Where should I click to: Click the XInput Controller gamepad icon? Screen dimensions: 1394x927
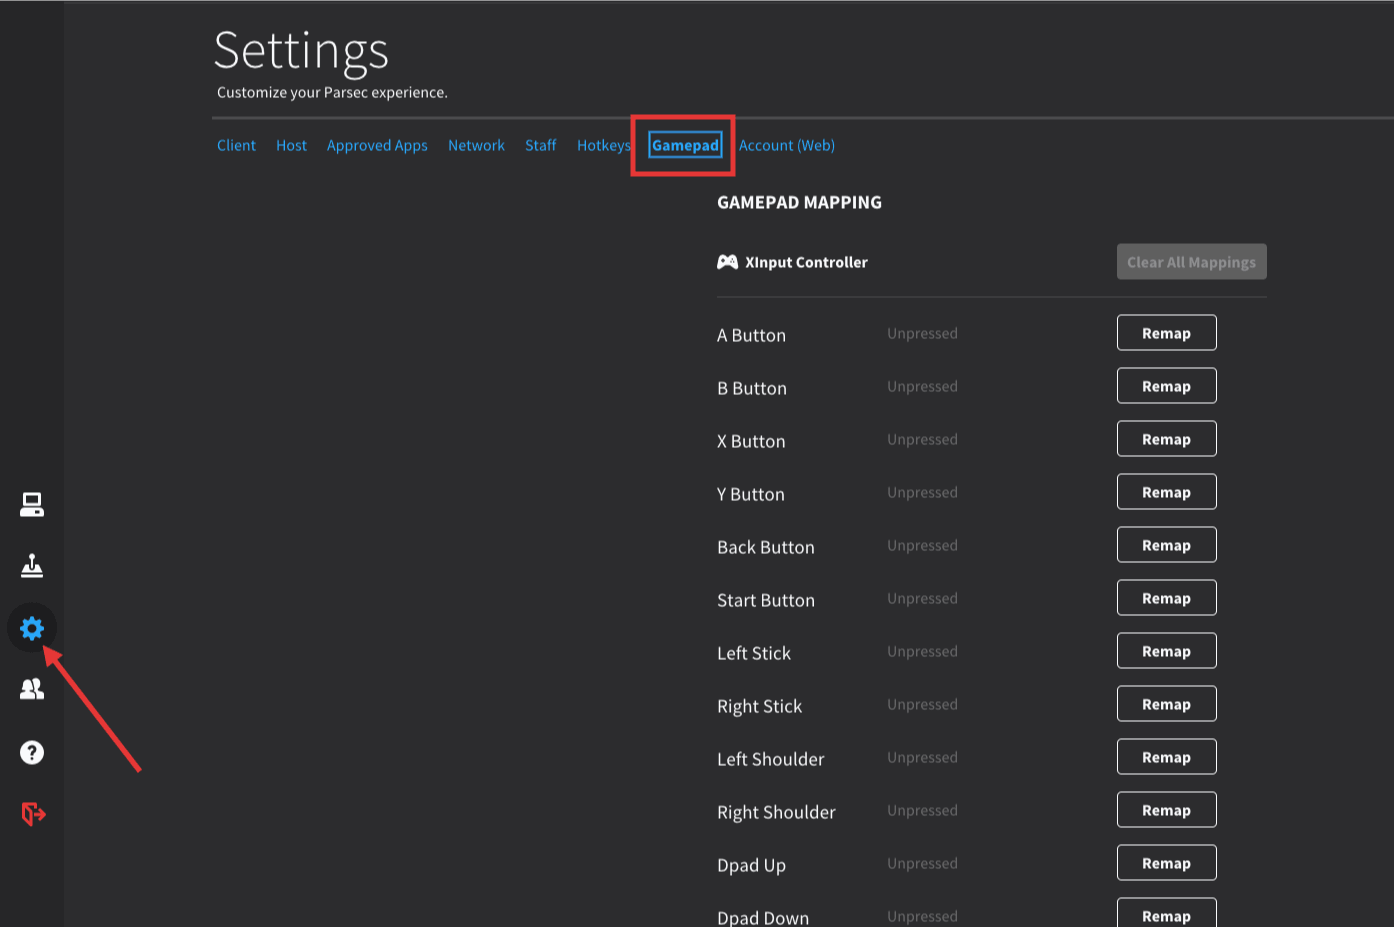[x=727, y=262]
